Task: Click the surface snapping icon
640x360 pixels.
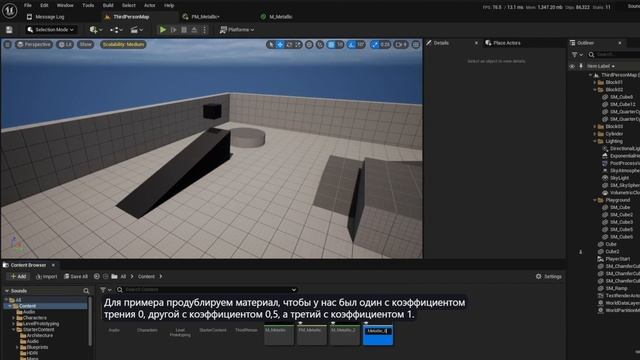Action: point(320,44)
